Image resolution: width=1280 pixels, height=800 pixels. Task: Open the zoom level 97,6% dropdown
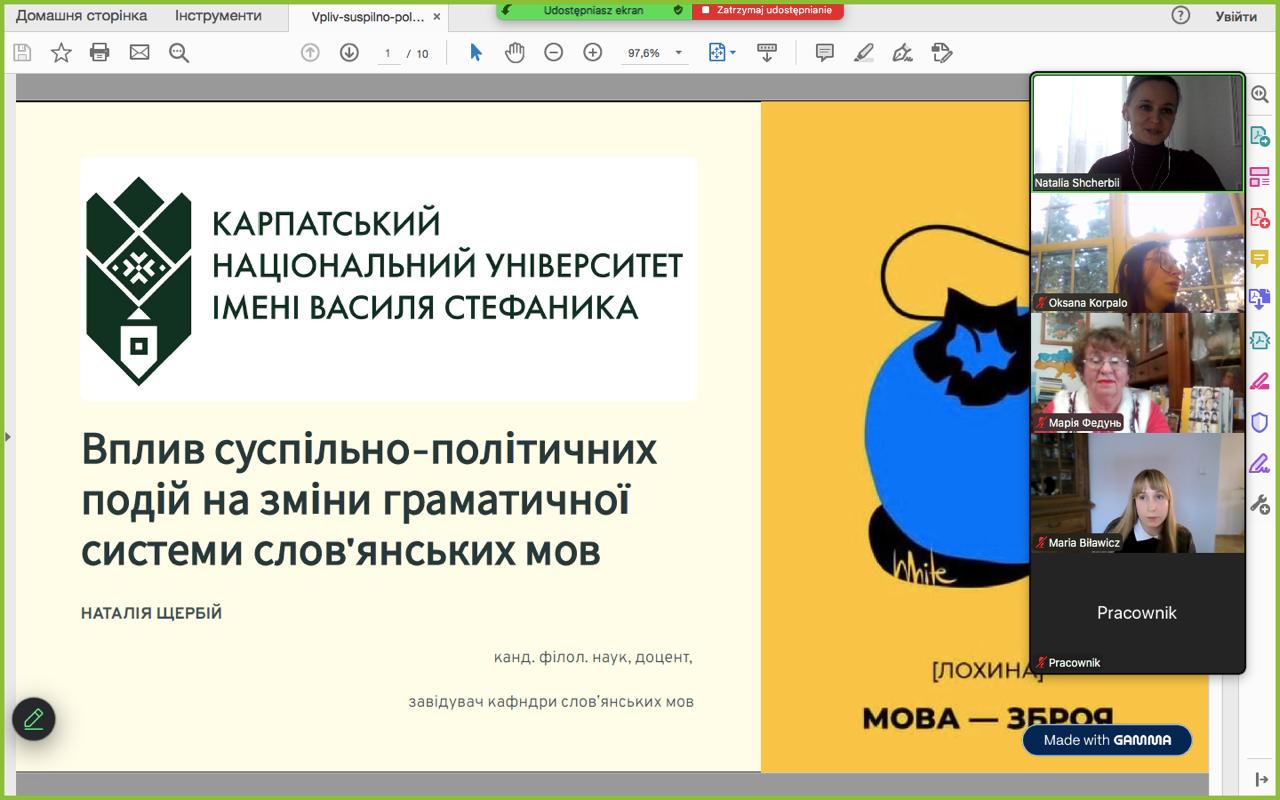679,53
